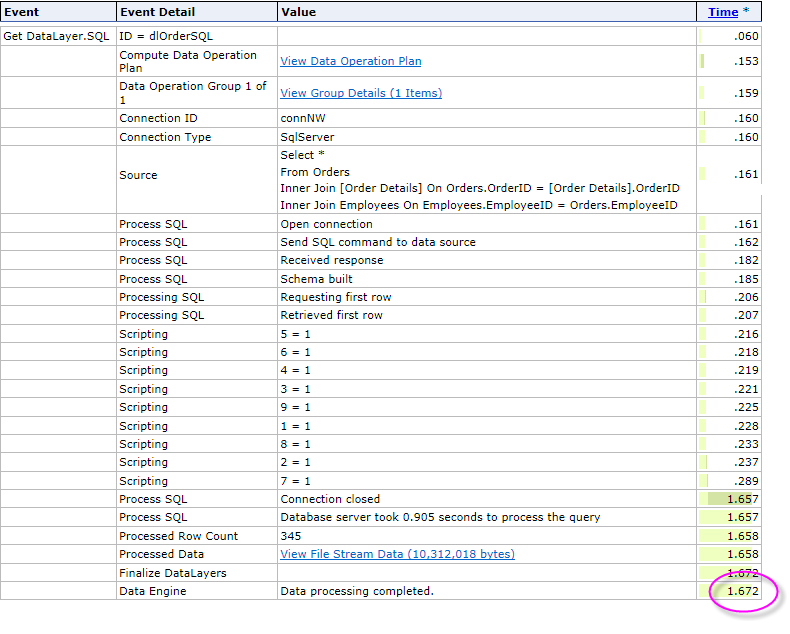Click the 7 = 1 scripting value
The width and height of the screenshot is (790, 634).
[x=295, y=481]
